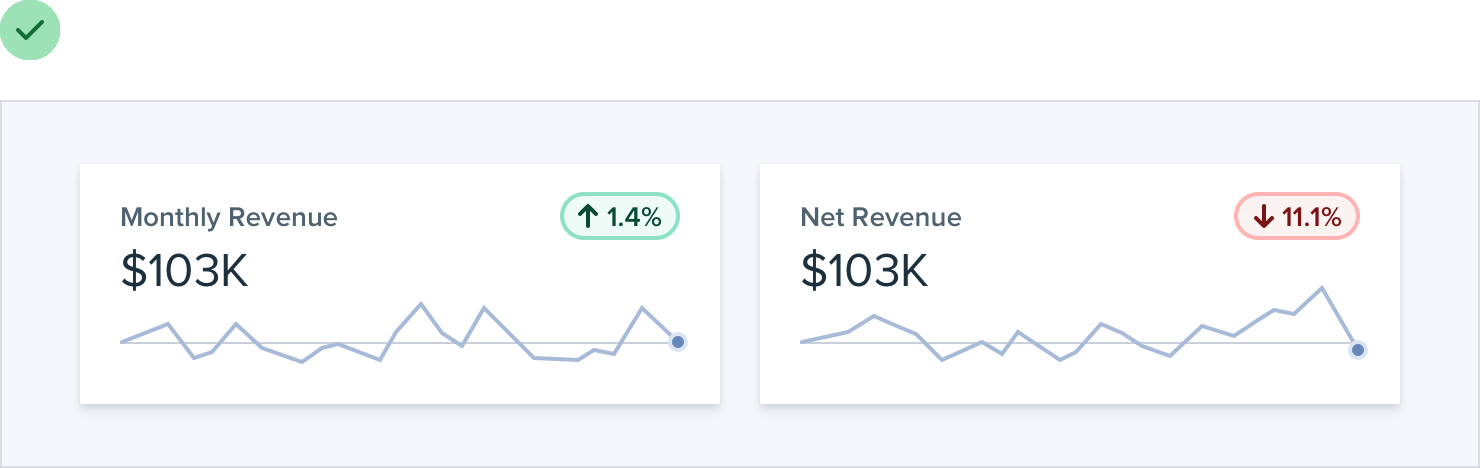The image size is (1480, 468).
Task: Open the Net Revenue sparkline chart
Action: 1080,330
